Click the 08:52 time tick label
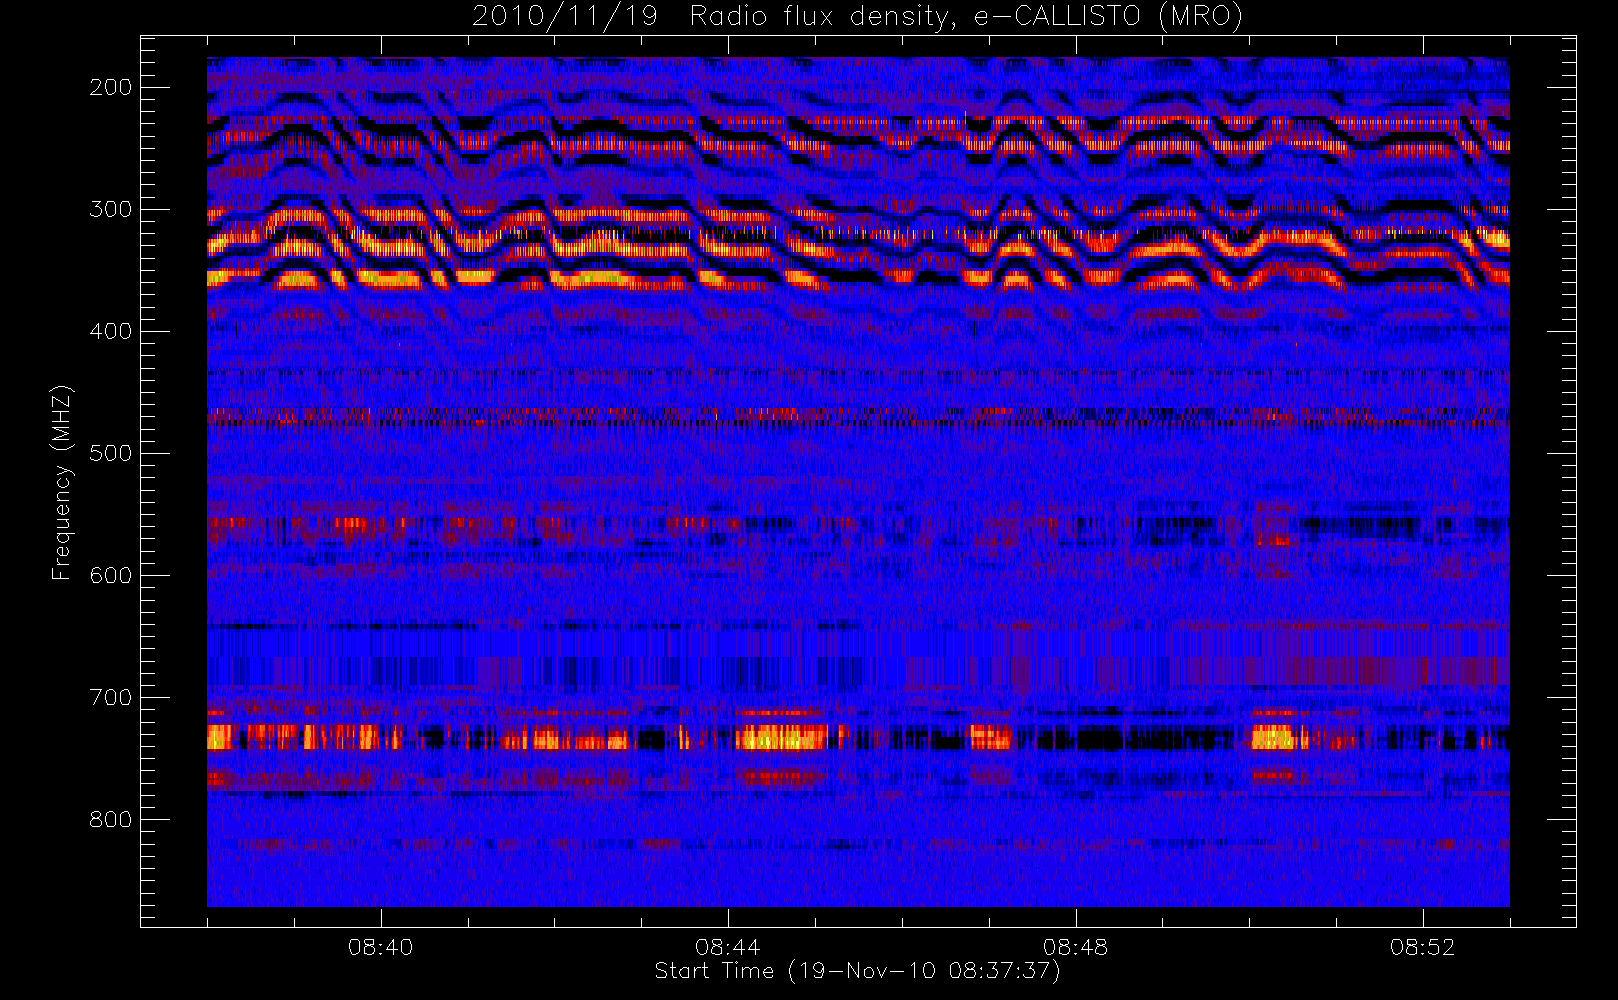Image resolution: width=1618 pixels, height=1000 pixels. pyautogui.click(x=1422, y=947)
